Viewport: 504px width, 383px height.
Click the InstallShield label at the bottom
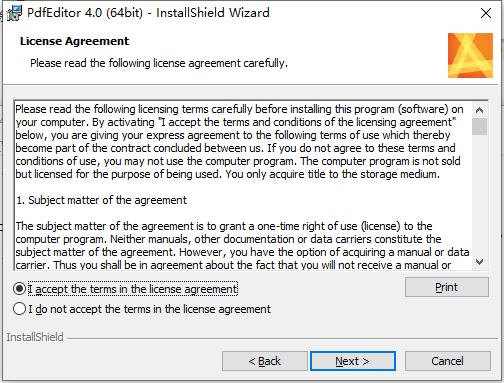click(35, 337)
